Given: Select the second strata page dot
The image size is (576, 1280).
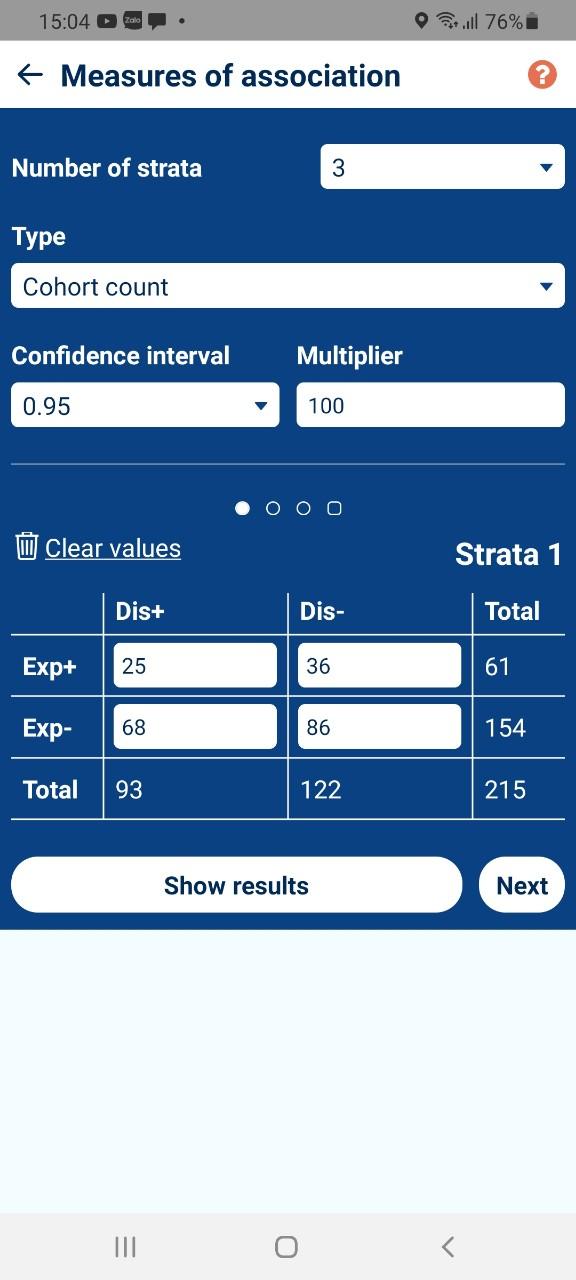Looking at the screenshot, I should (x=273, y=508).
